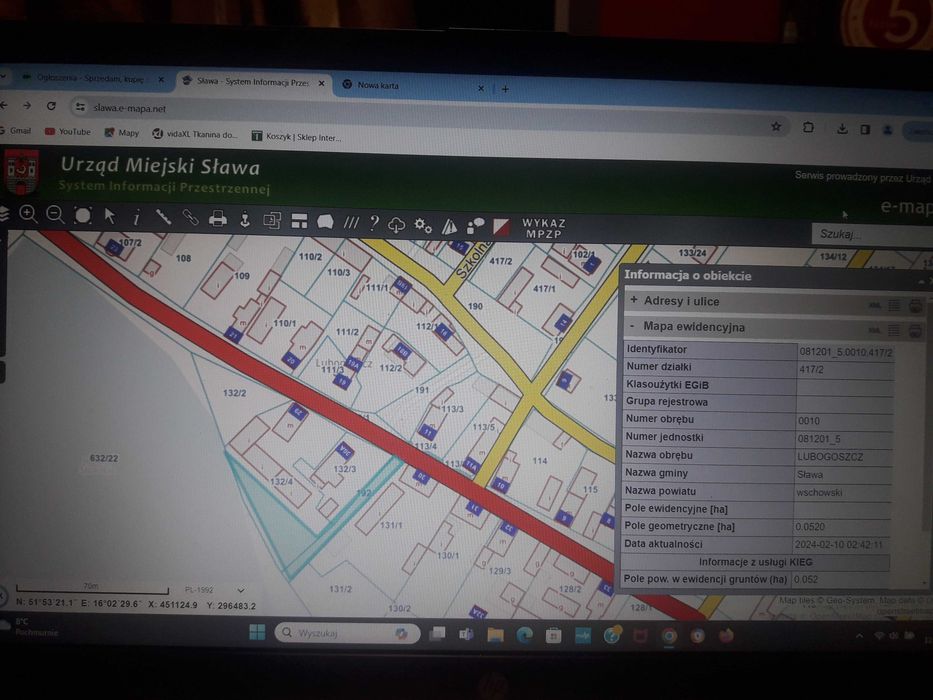This screenshot has width=933, height=700.
Task: Click the Informacje z usługi KIEG header
Action: [x=755, y=562]
